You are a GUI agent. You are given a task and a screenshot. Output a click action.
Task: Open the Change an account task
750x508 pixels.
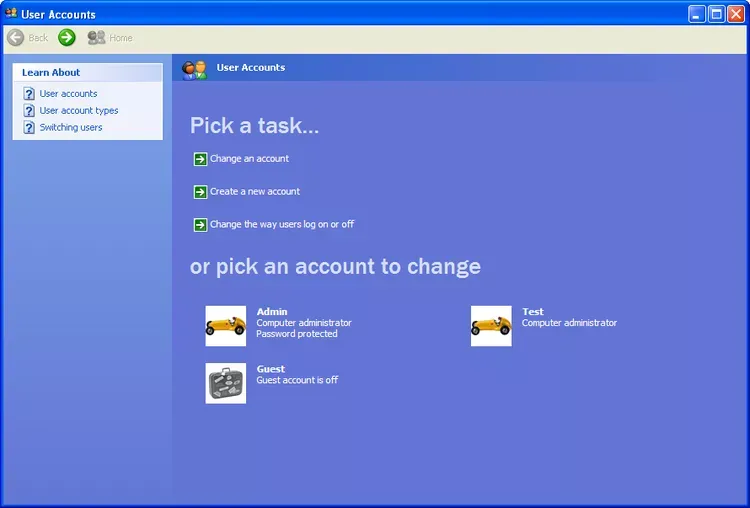(x=249, y=159)
